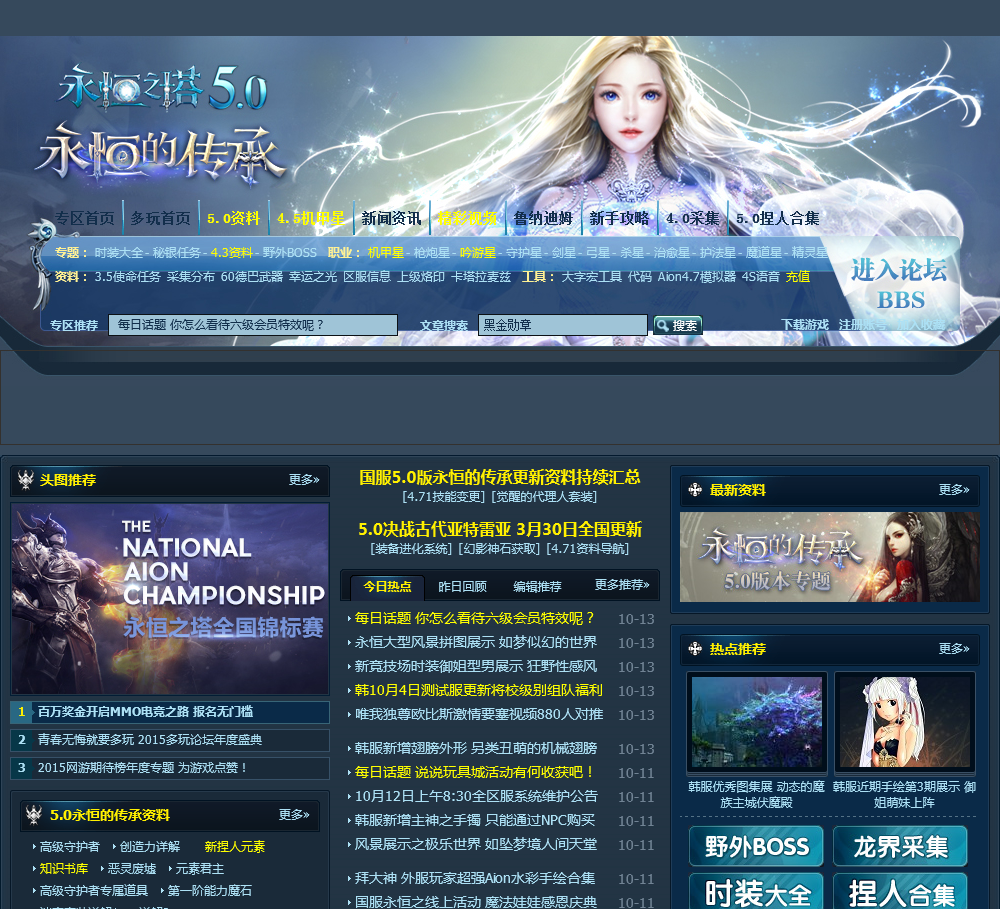Go to 5.0资料 section
Image resolution: width=1000 pixels, height=909 pixels.
[233, 218]
